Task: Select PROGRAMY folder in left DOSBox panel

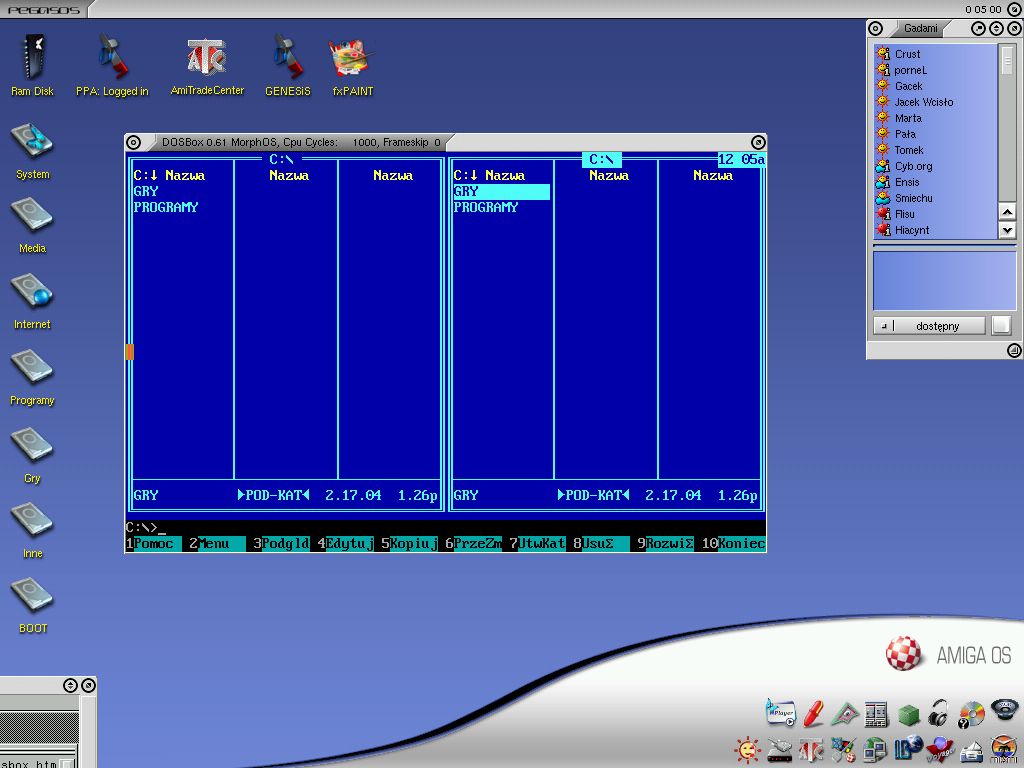Action: [166, 207]
